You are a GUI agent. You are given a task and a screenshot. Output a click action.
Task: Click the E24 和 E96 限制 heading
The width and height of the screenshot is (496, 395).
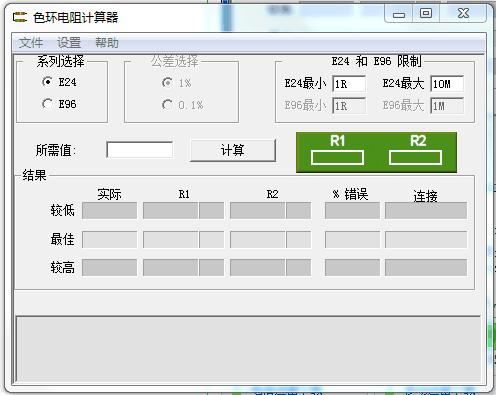376,61
